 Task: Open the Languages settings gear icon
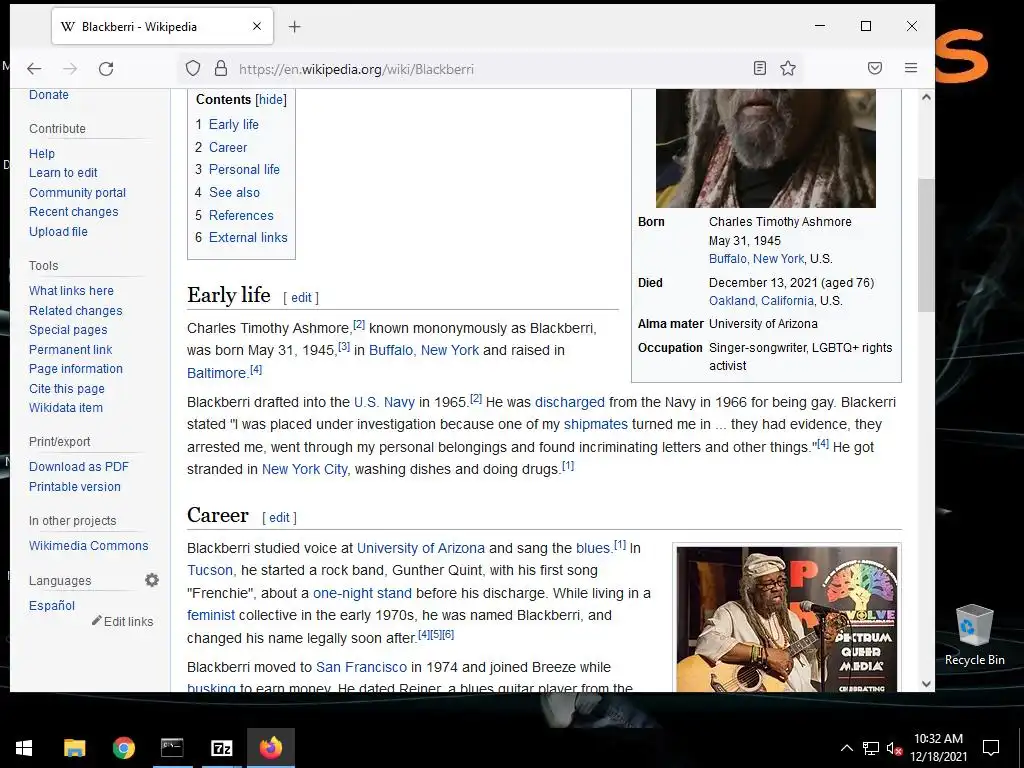click(x=152, y=580)
